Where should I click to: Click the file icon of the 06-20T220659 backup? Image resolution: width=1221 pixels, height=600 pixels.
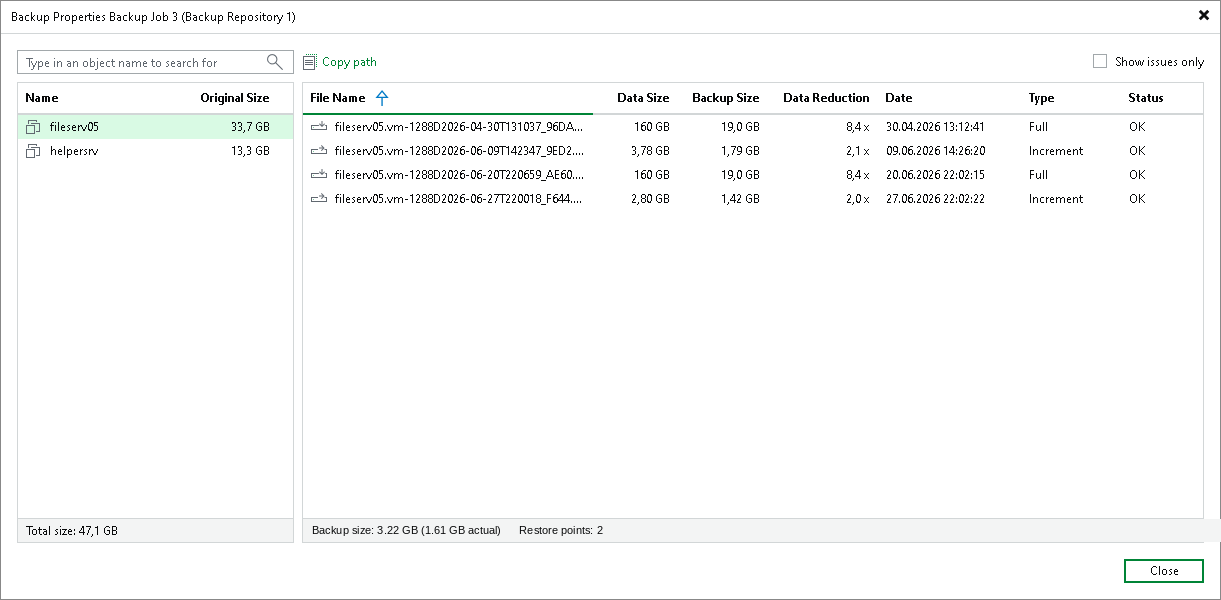pos(319,175)
